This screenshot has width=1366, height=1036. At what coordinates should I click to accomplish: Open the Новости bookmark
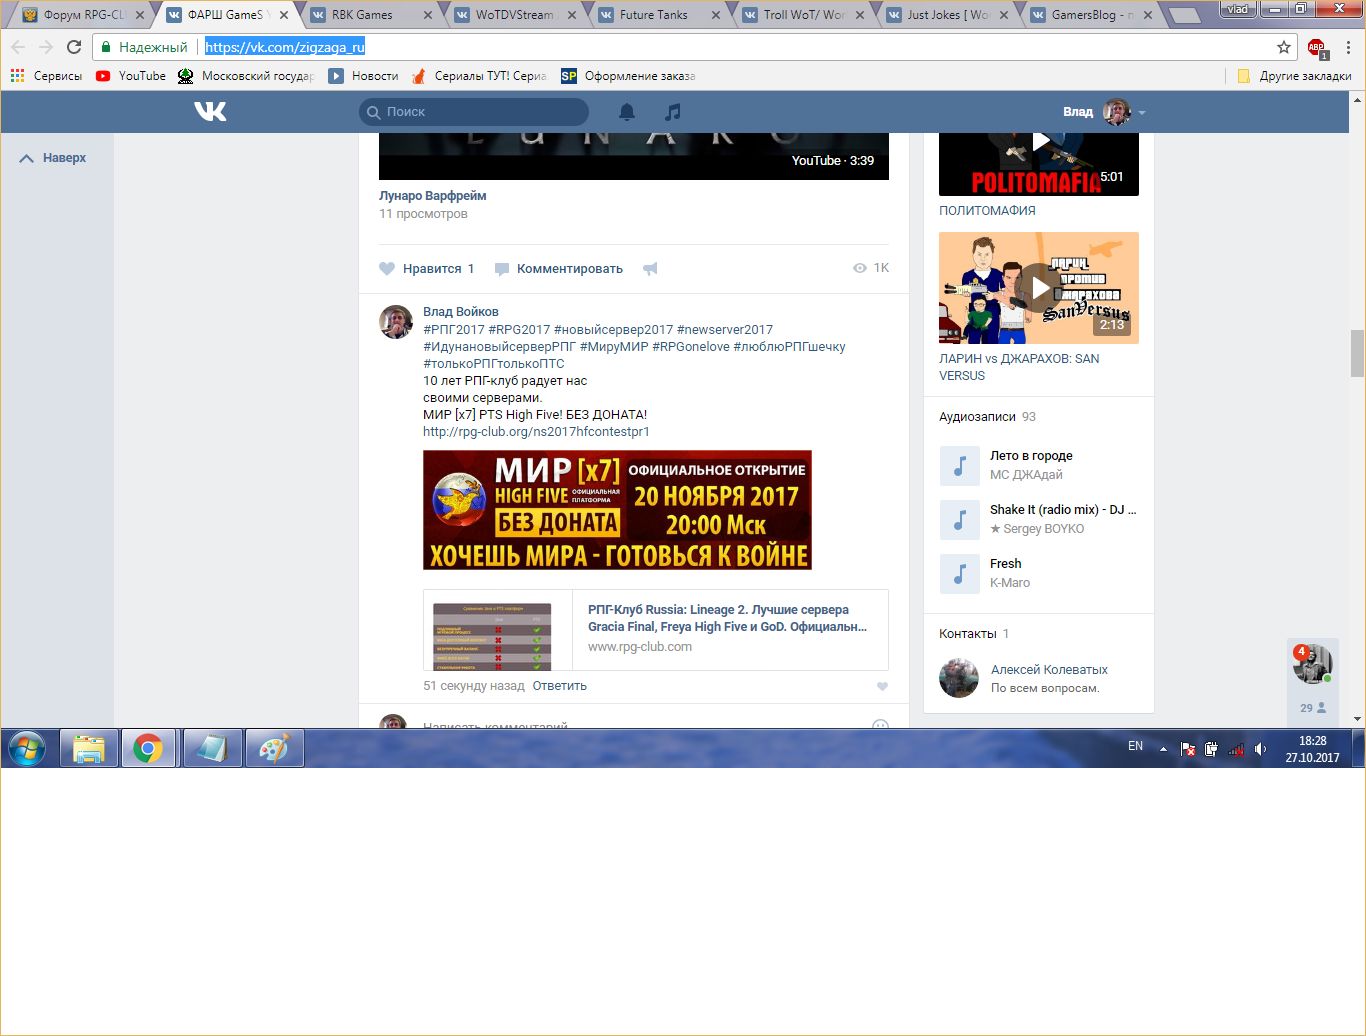tap(364, 76)
